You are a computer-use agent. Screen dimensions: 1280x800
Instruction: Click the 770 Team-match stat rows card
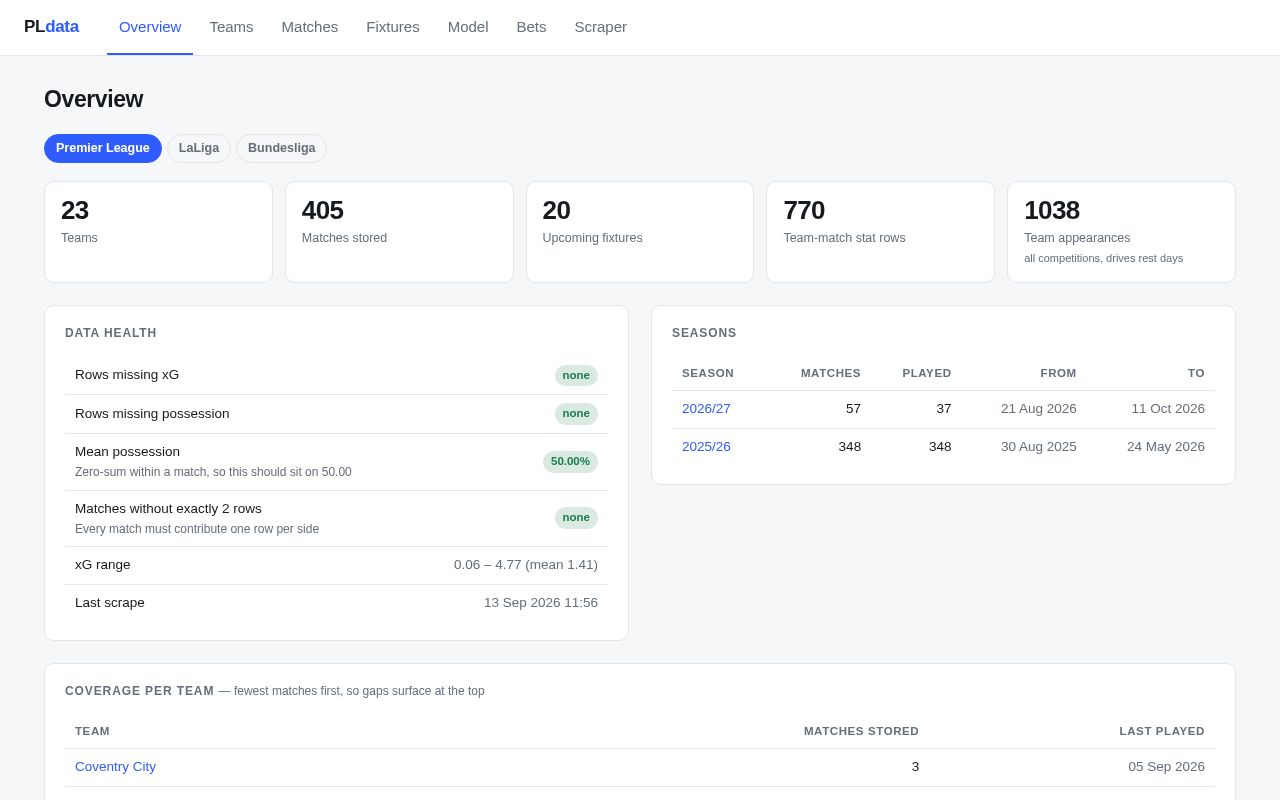880,232
